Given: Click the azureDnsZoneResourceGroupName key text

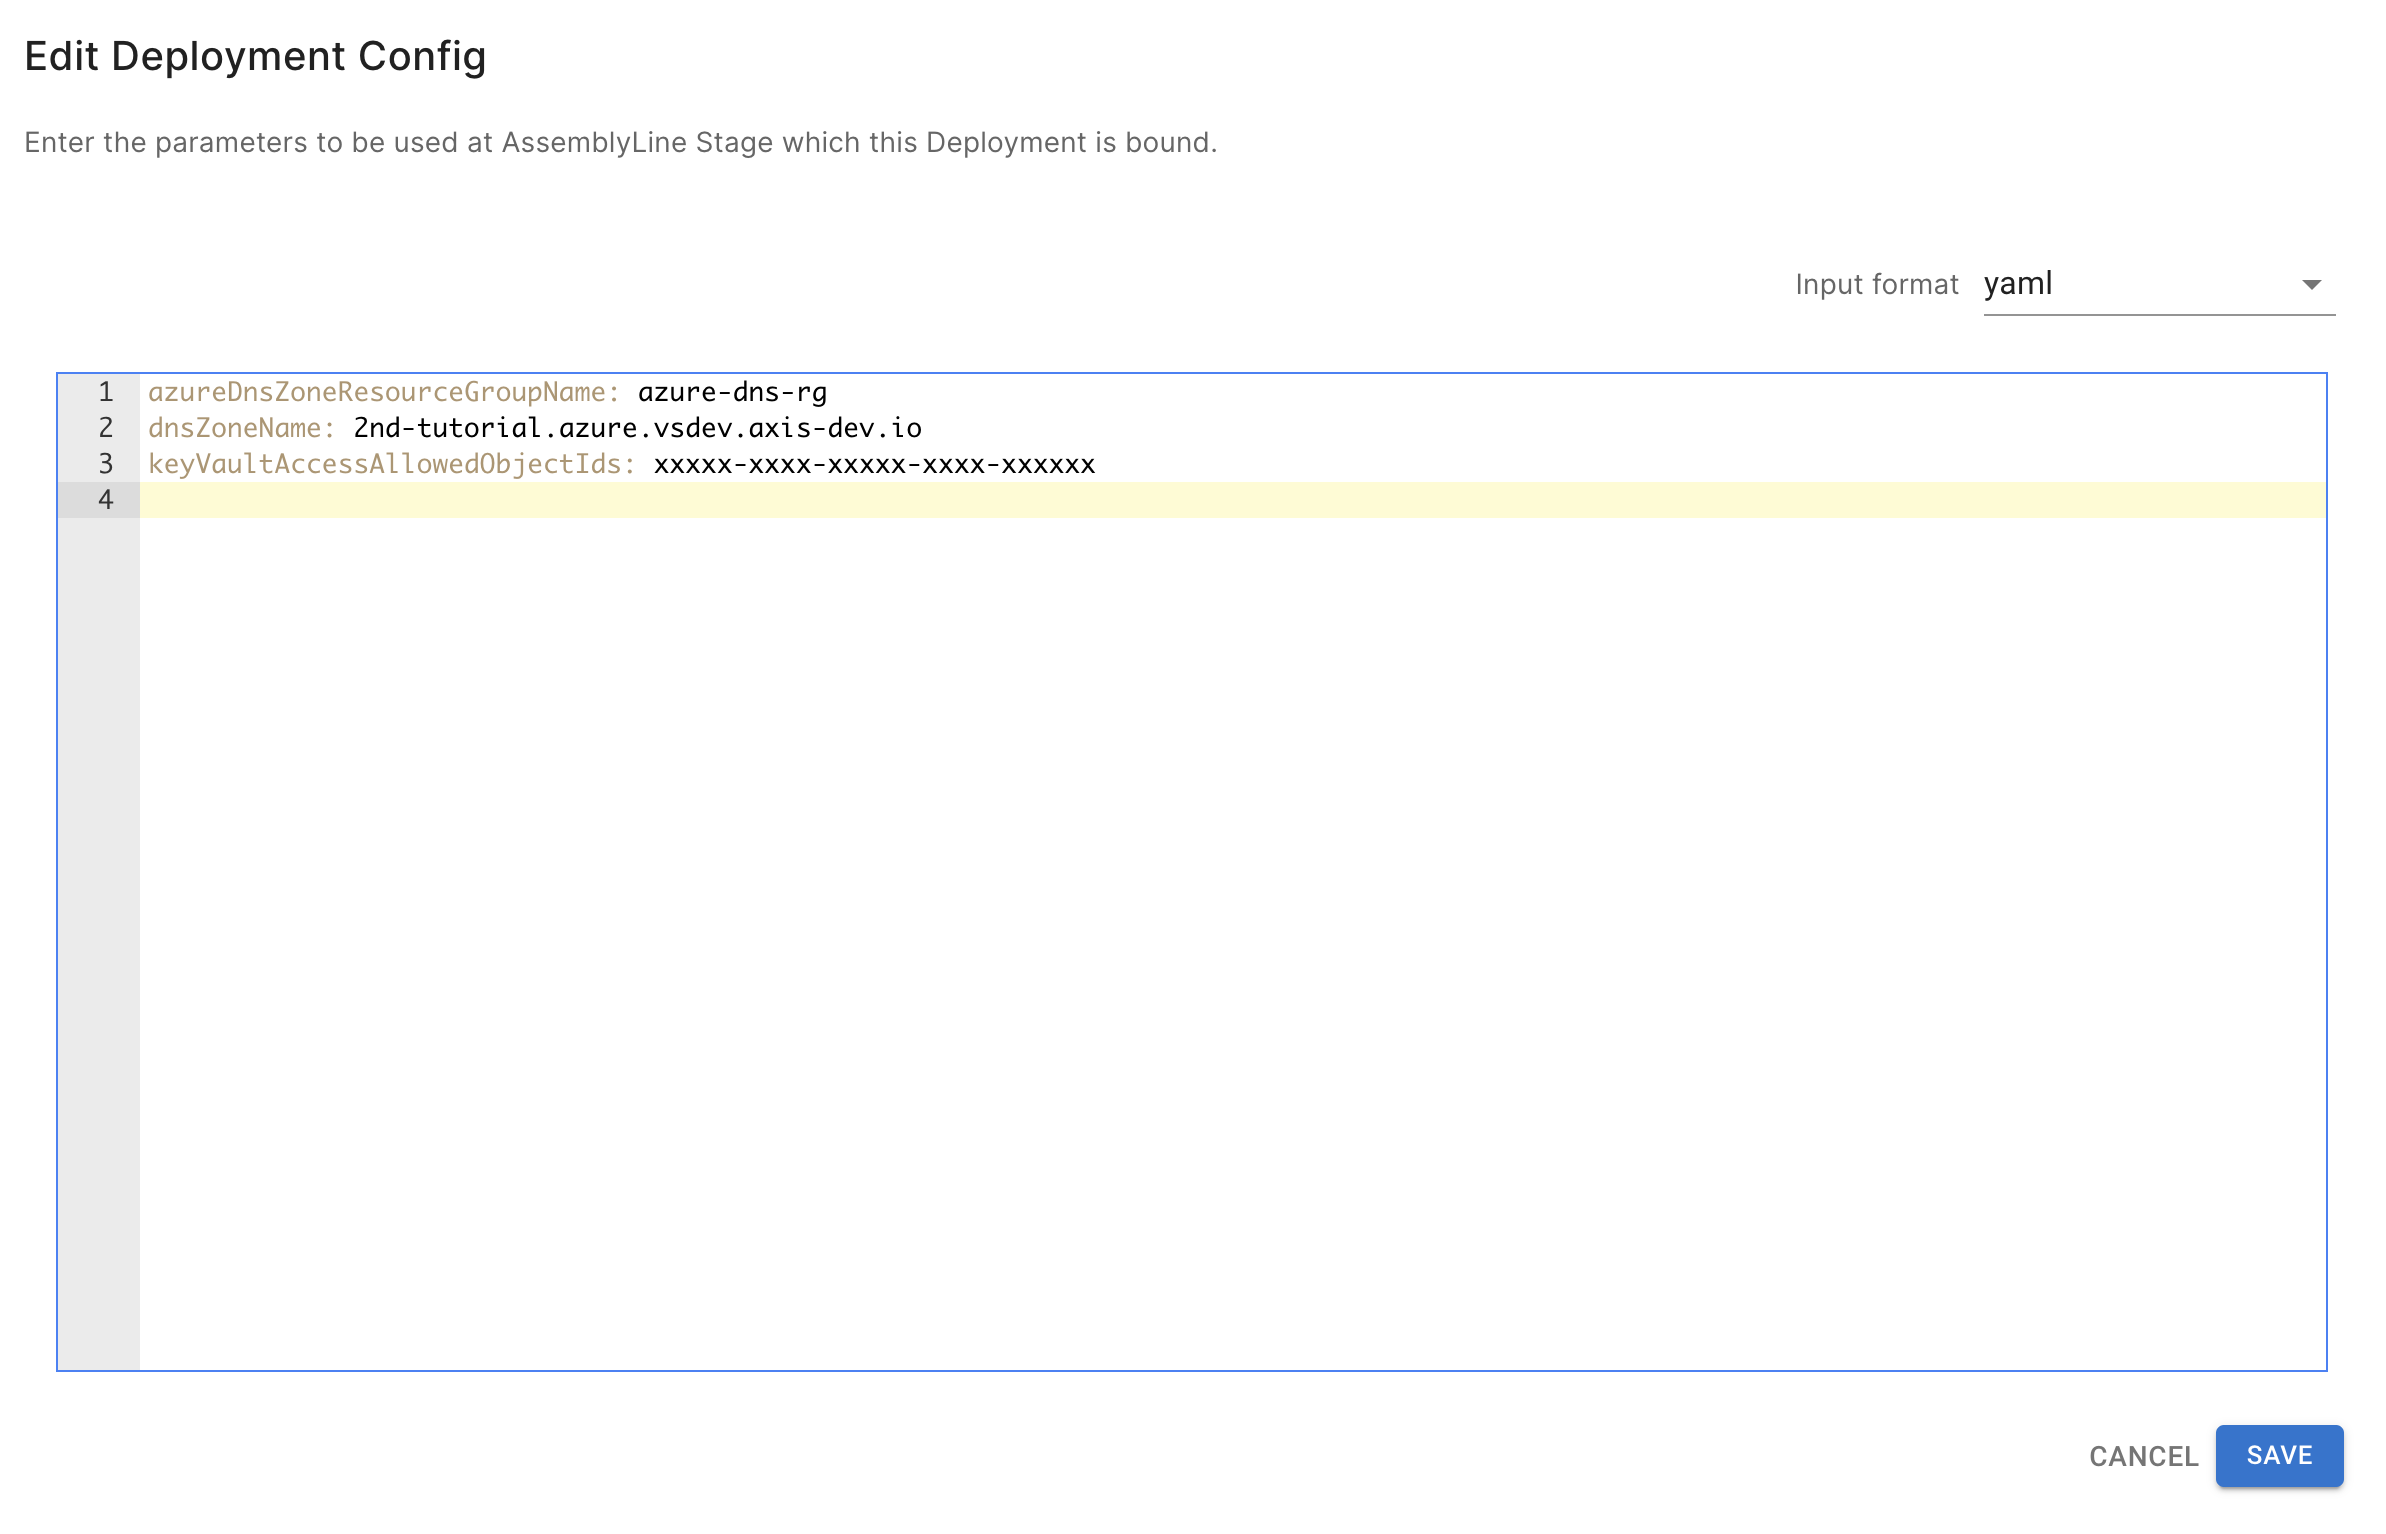Looking at the screenshot, I should click(x=383, y=392).
